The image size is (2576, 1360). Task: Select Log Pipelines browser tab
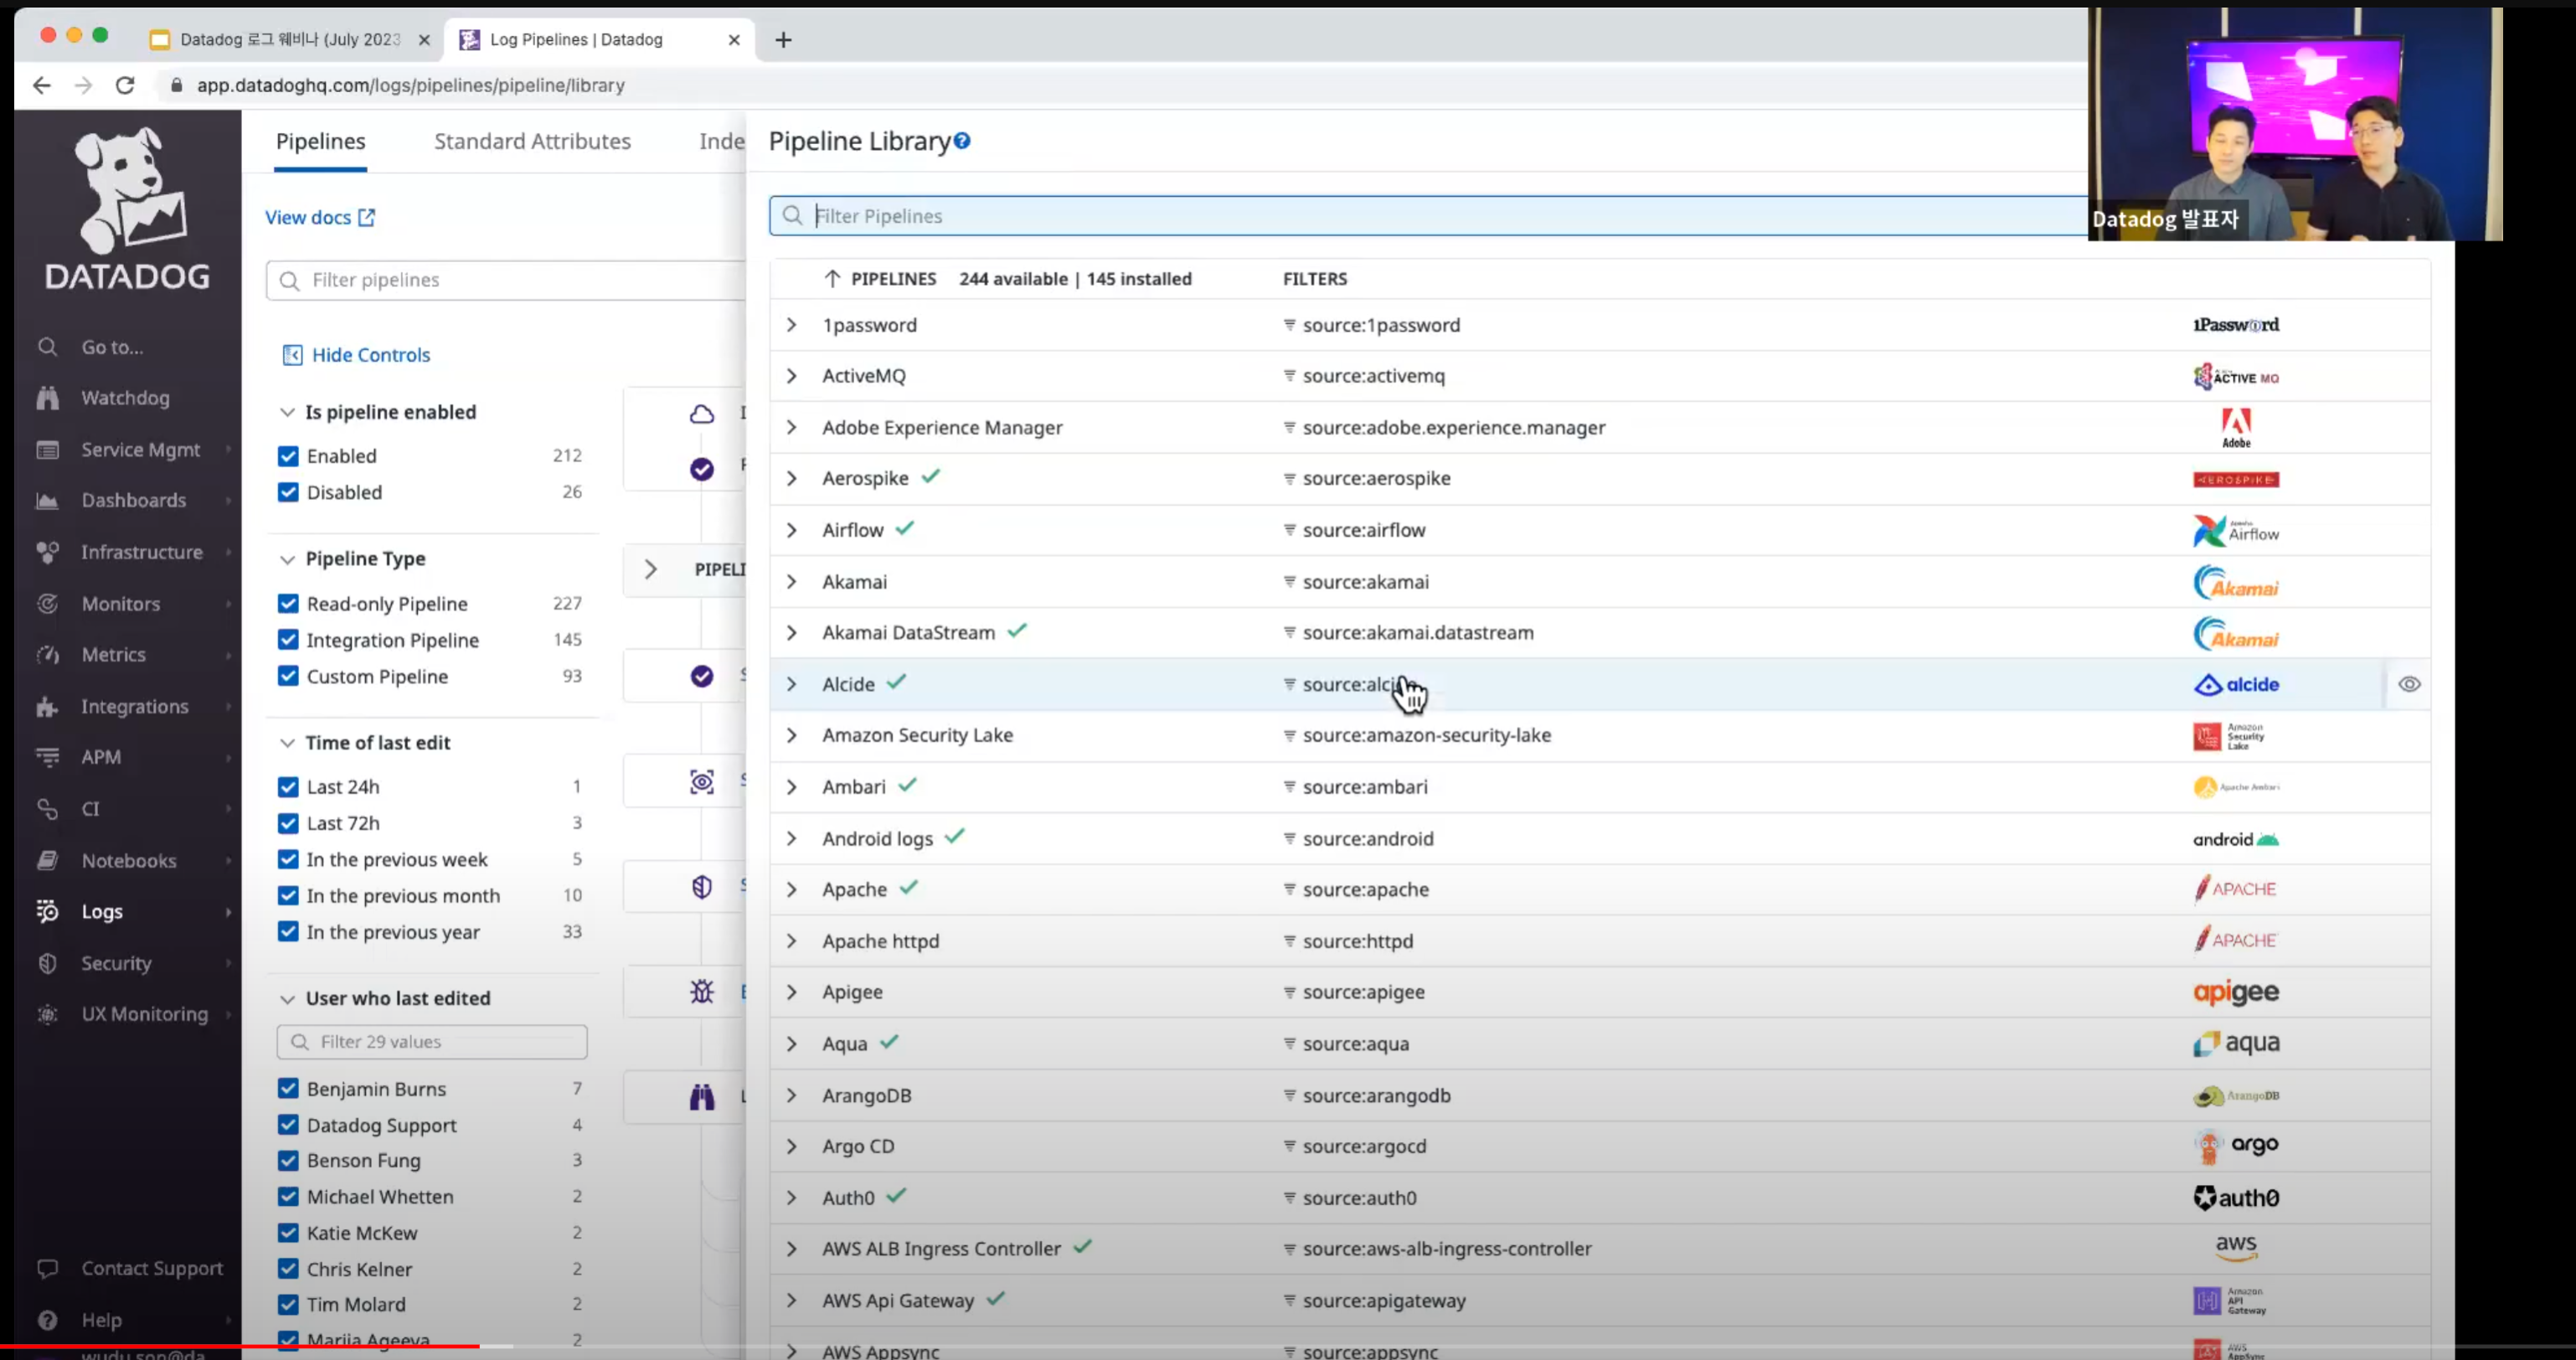(x=576, y=40)
